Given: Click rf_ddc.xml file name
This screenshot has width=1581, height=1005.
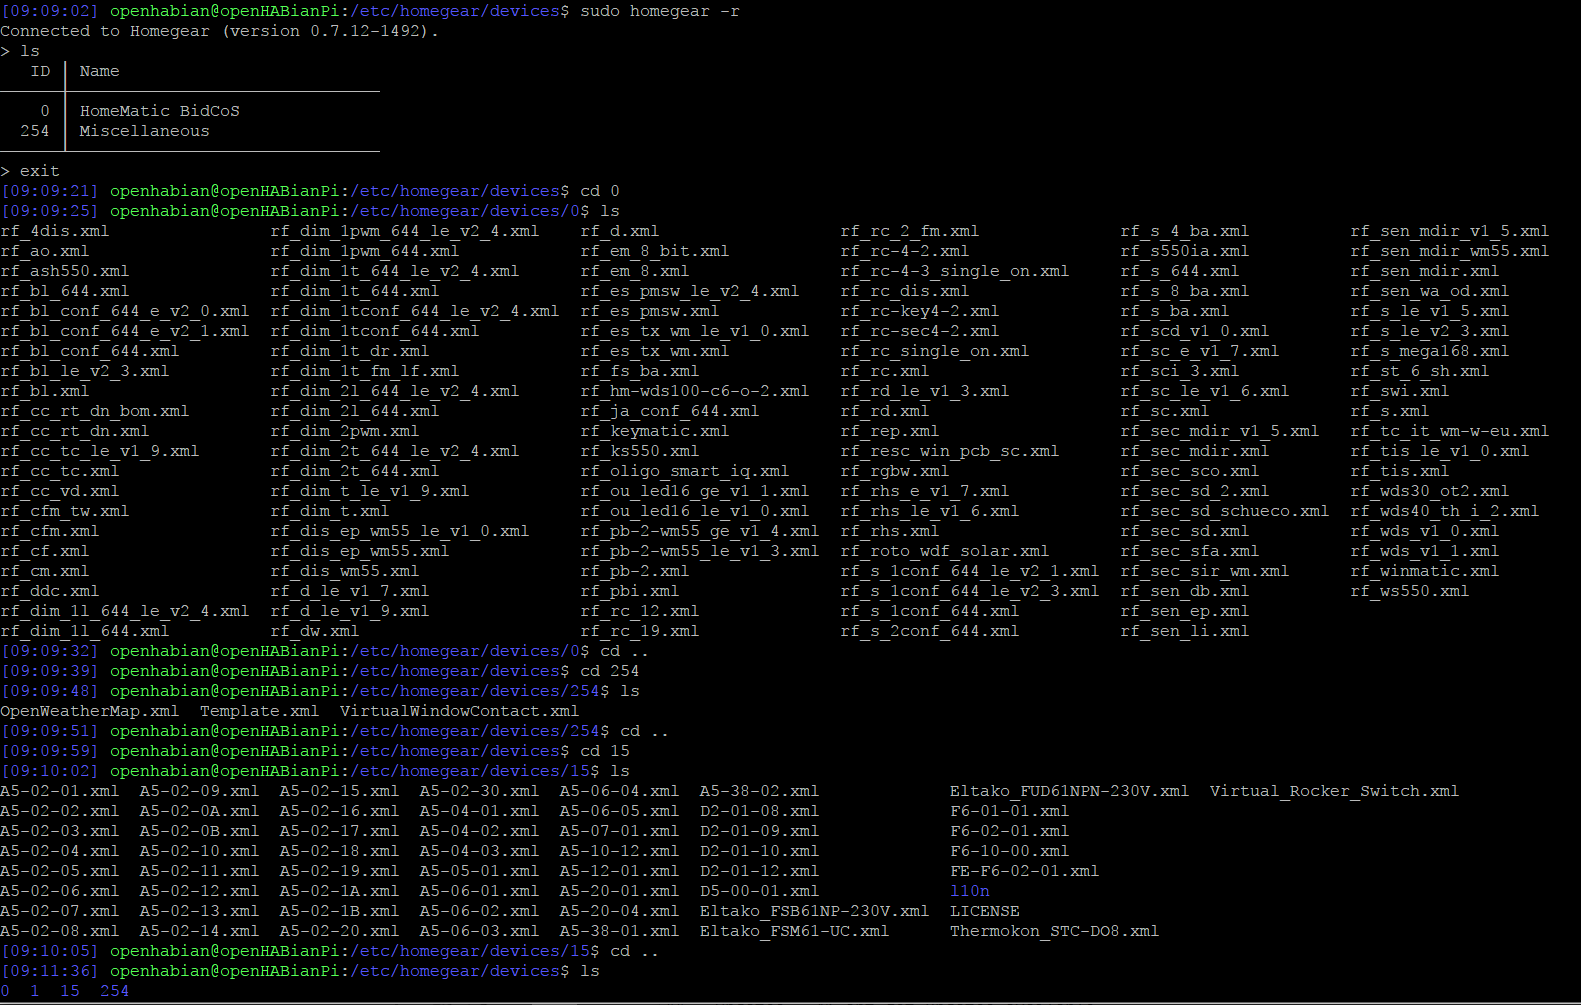Looking at the screenshot, I should (x=50, y=591).
